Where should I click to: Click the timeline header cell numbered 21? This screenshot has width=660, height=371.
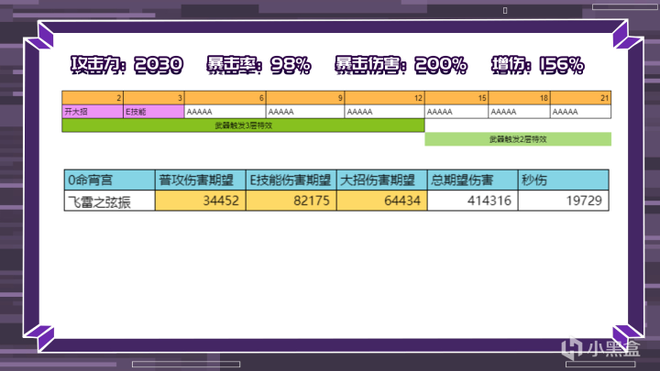tap(581, 98)
